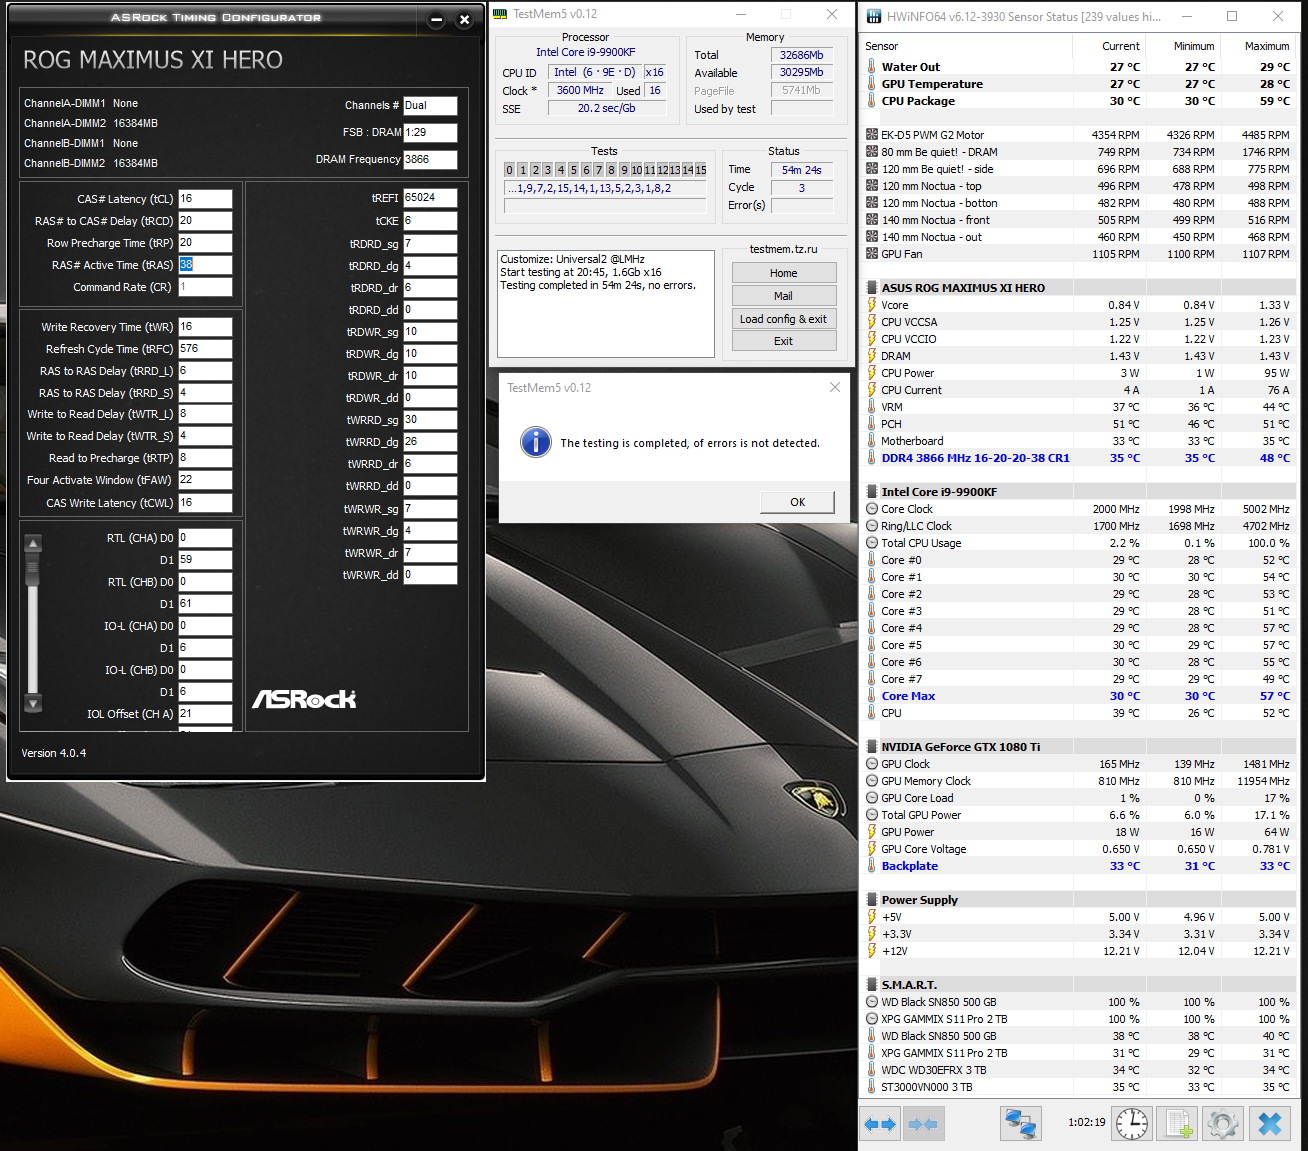1308x1151 pixels.
Task: Reset the HWiNFO clock timer icon
Action: tap(1132, 1124)
